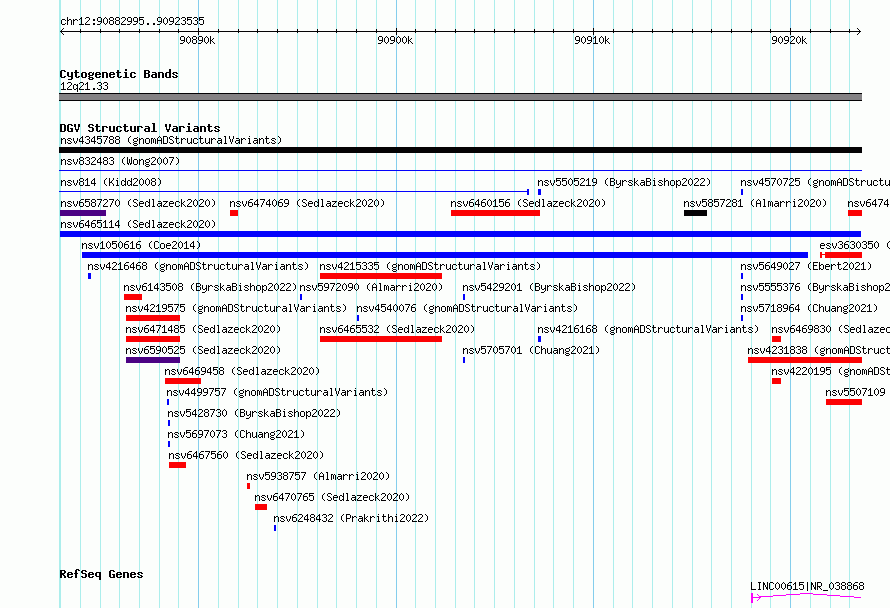
Task: Click the nsv6590525 purple variant bar
Action: coord(153,360)
